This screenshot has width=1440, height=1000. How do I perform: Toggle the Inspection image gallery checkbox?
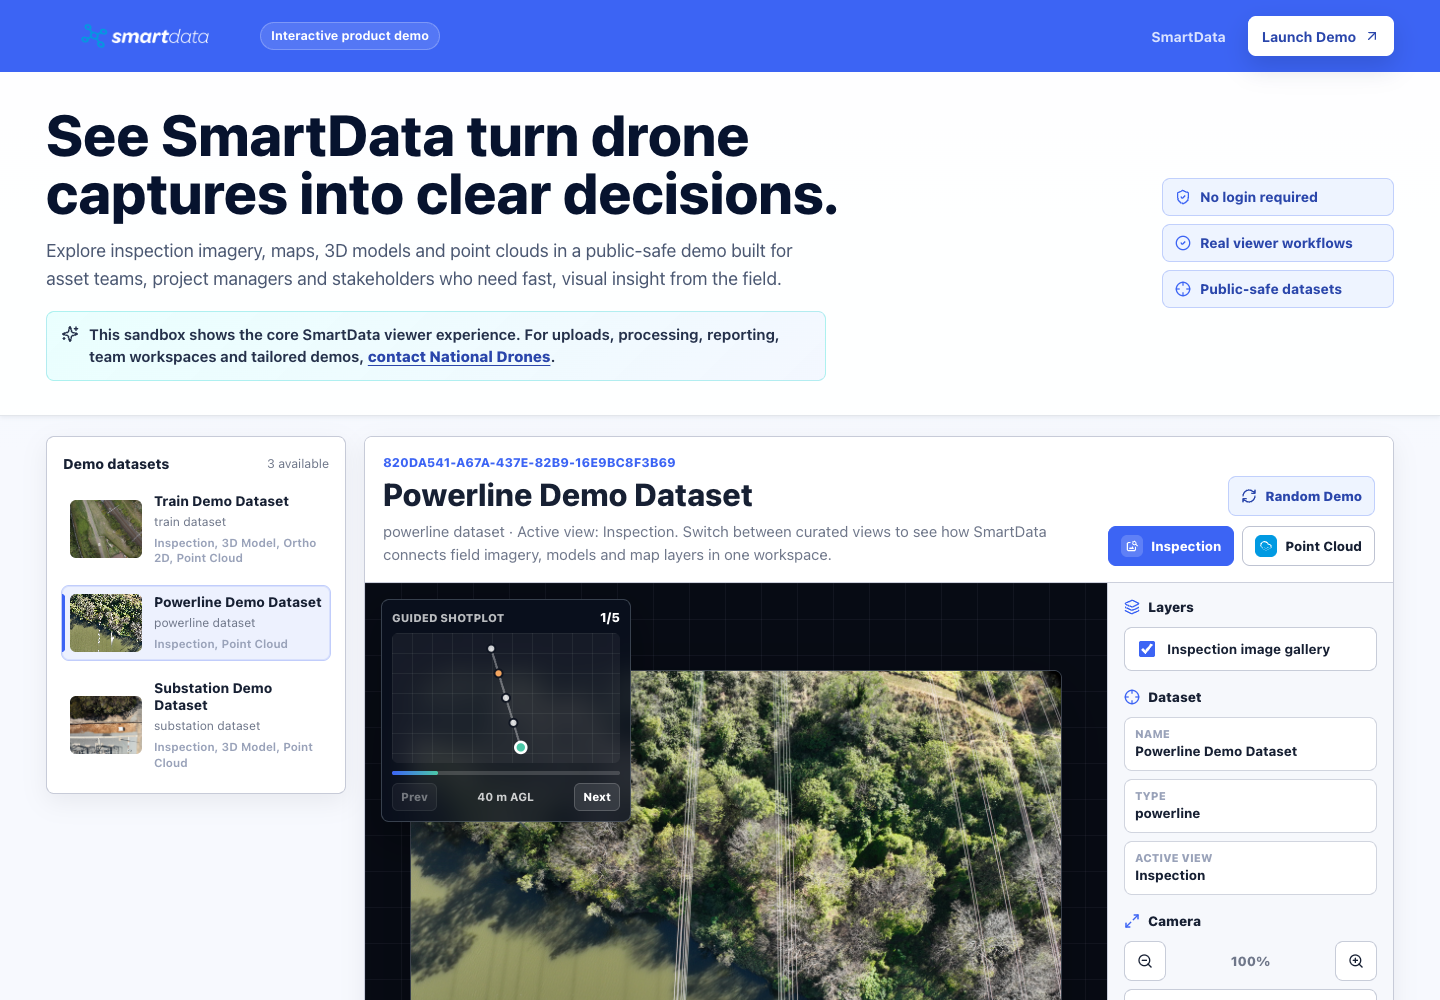[1147, 649]
